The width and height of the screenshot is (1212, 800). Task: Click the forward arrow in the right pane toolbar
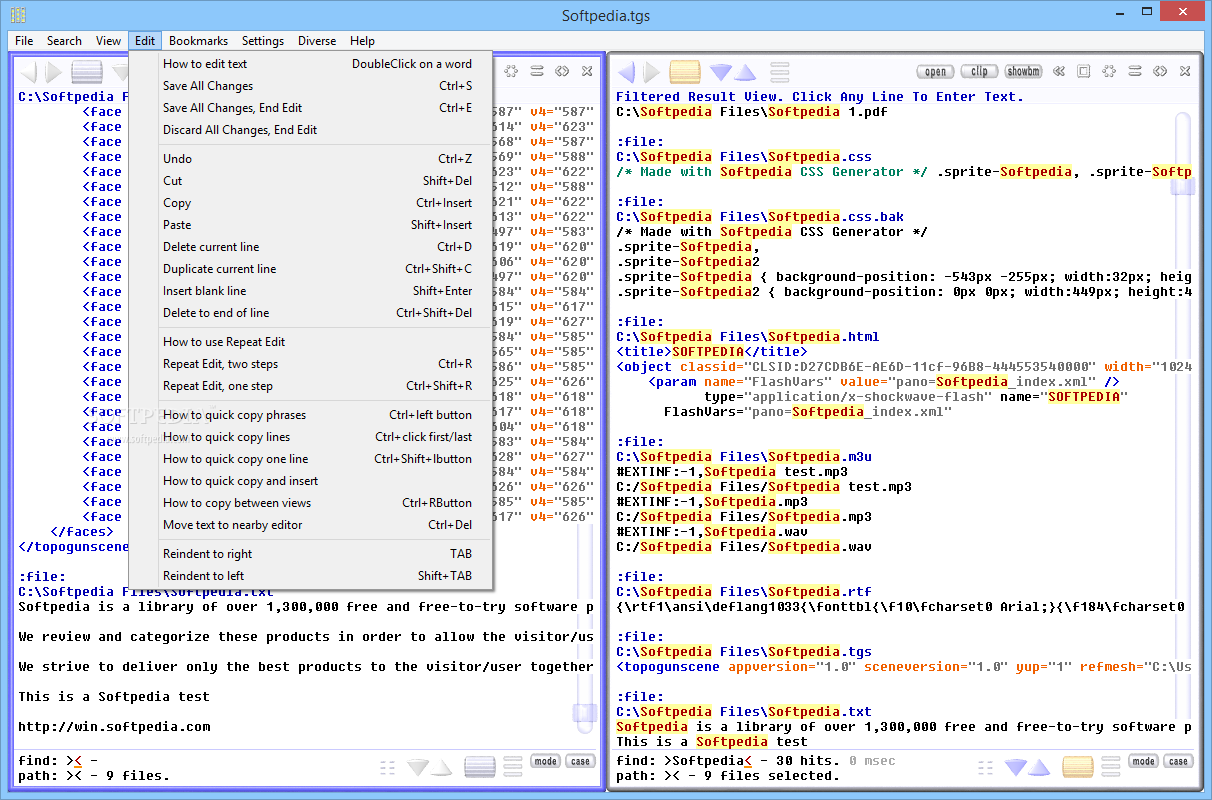click(652, 72)
